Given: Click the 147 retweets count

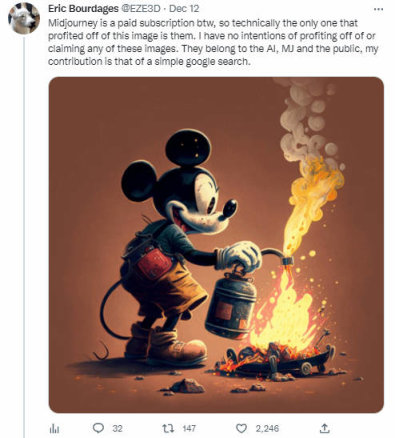Looking at the screenshot, I should point(189,428).
